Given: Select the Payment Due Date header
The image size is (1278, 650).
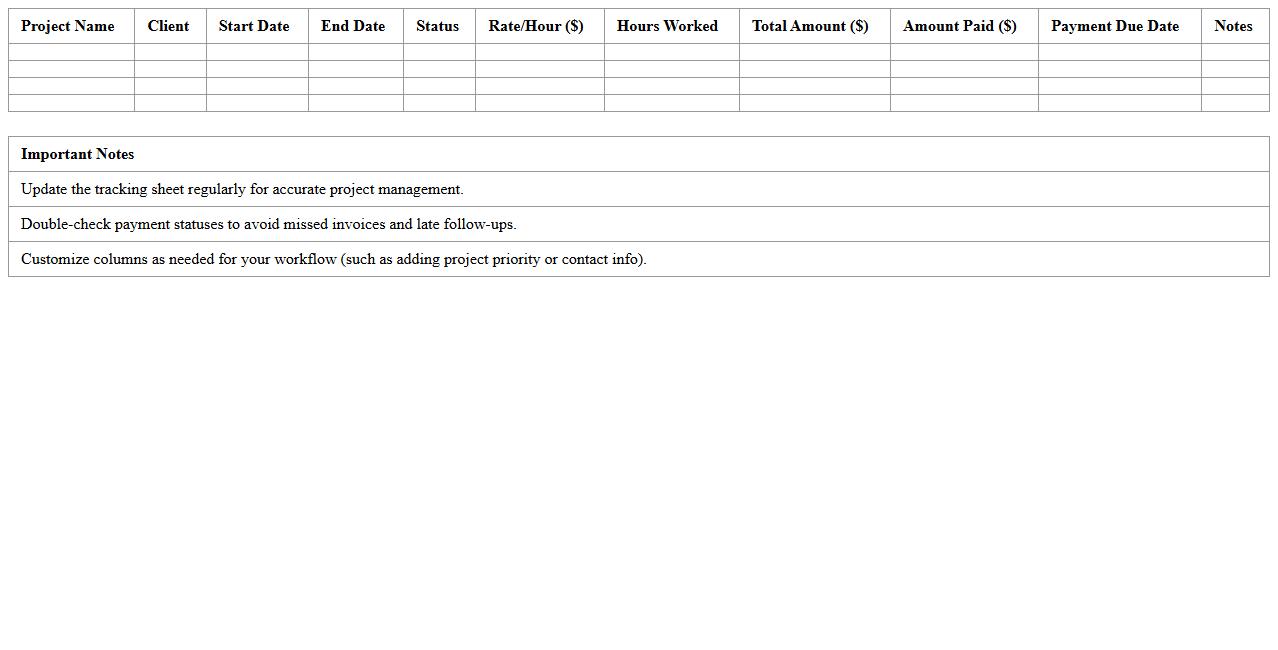Looking at the screenshot, I should [1115, 26].
